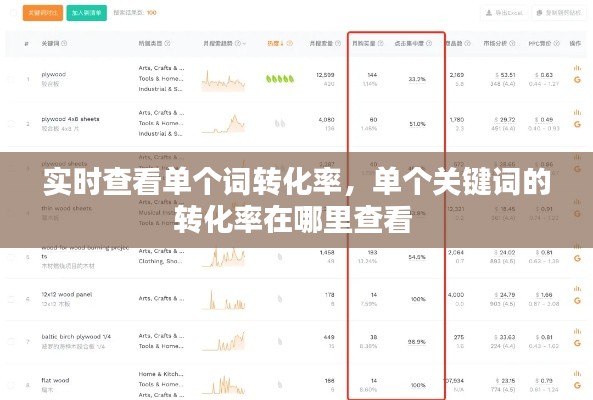Click the green add-to-list button

click(87, 13)
